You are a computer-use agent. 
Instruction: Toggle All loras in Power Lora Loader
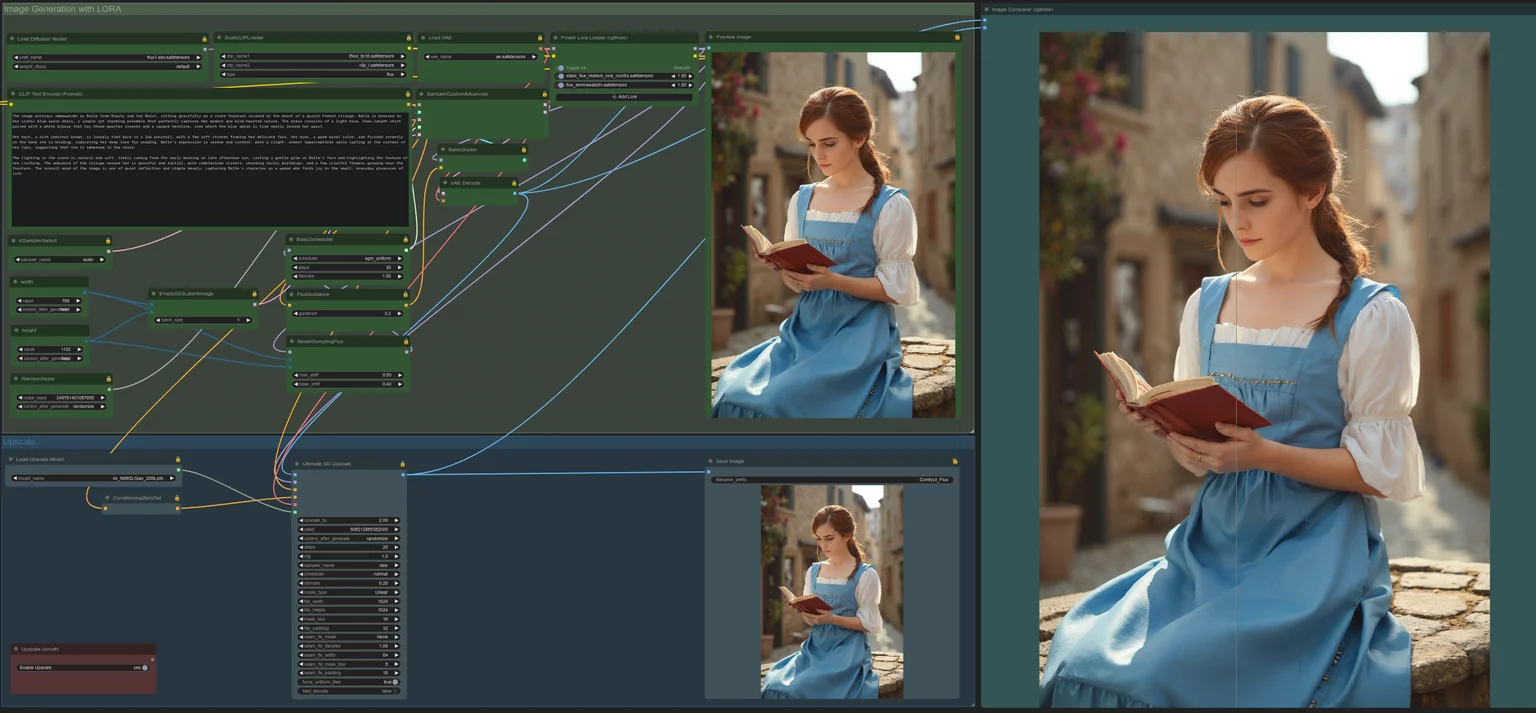562,68
